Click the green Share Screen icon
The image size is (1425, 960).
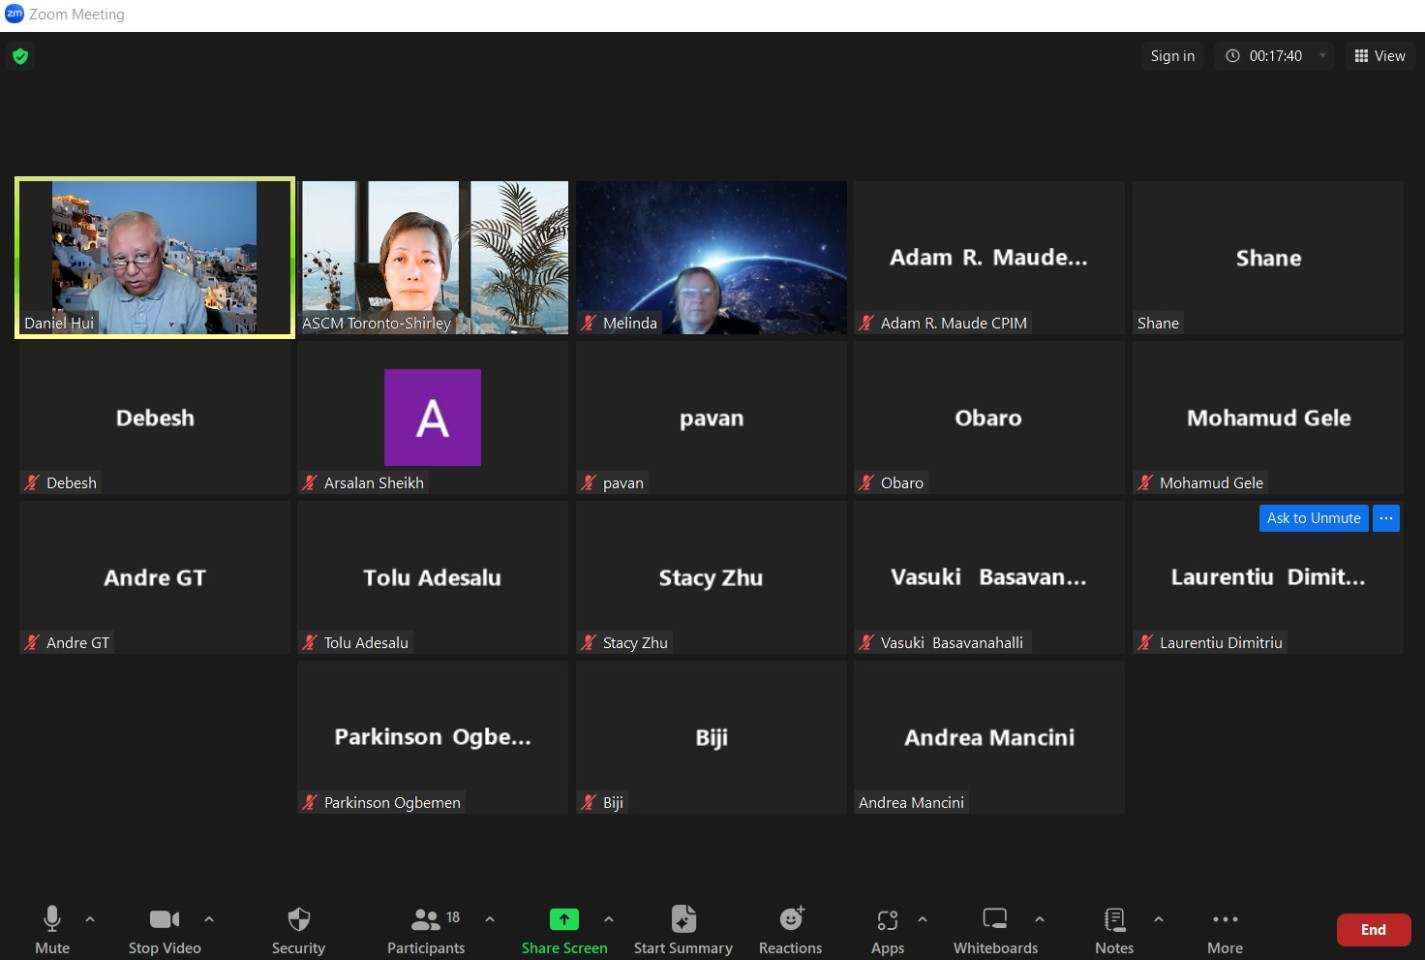tap(564, 919)
